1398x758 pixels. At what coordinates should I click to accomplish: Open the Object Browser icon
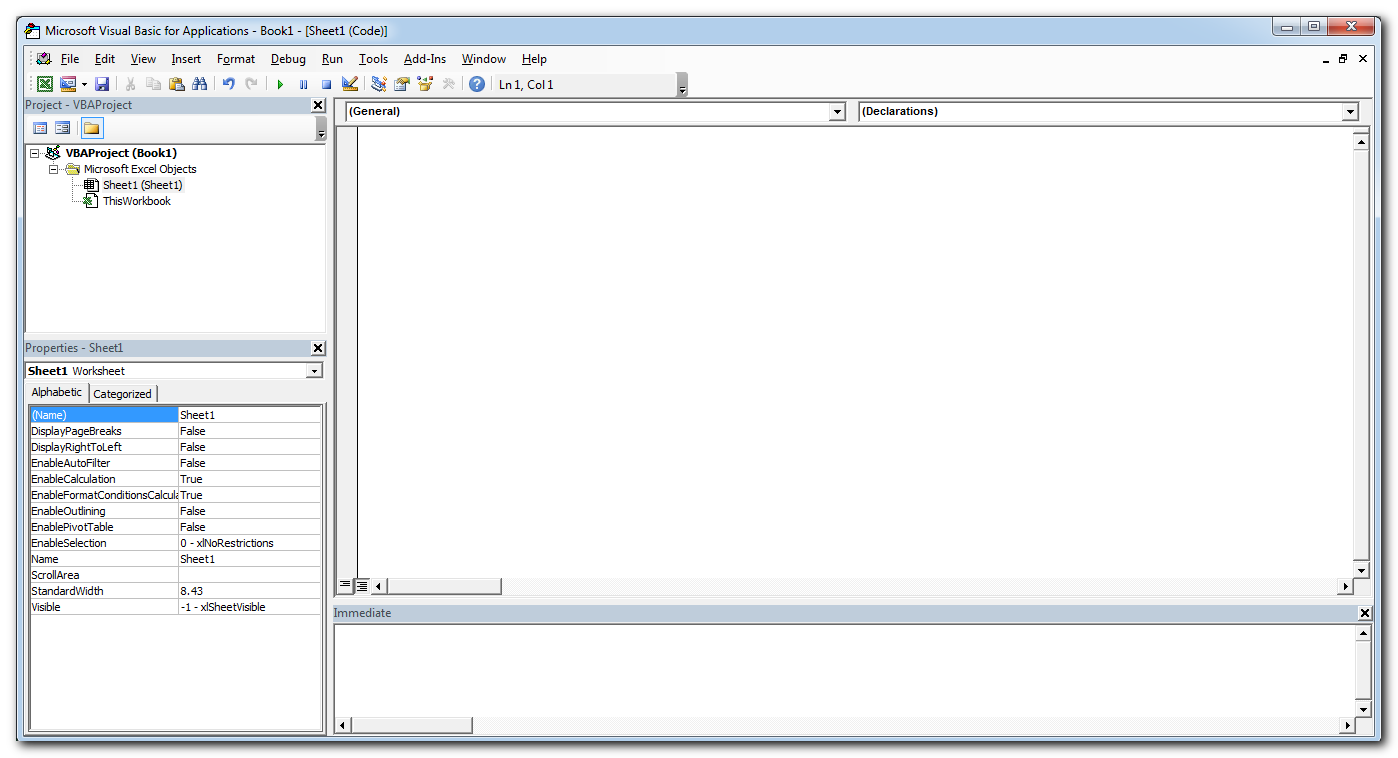click(x=425, y=85)
